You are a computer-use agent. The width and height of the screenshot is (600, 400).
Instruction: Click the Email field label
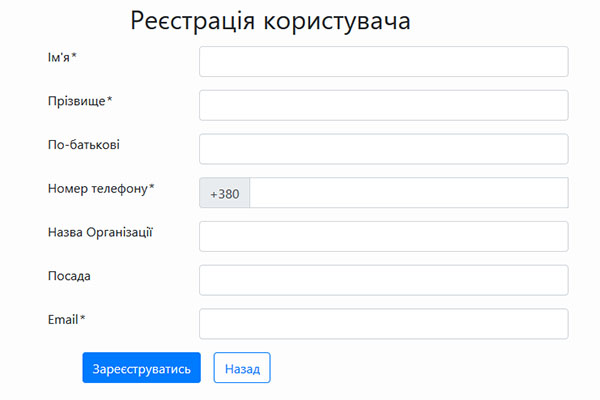pos(63,319)
